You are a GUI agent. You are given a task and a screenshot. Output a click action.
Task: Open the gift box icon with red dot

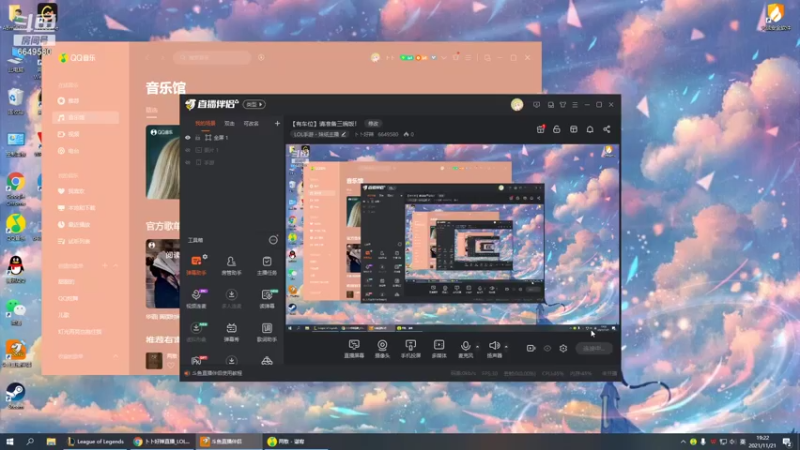pos(540,129)
